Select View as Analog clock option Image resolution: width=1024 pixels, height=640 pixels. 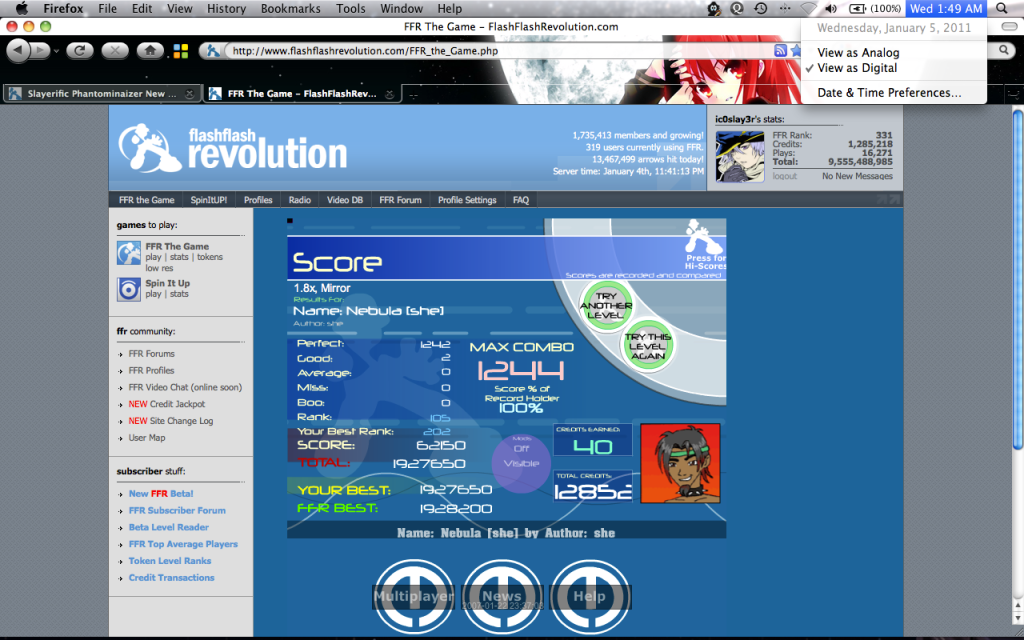(x=858, y=52)
